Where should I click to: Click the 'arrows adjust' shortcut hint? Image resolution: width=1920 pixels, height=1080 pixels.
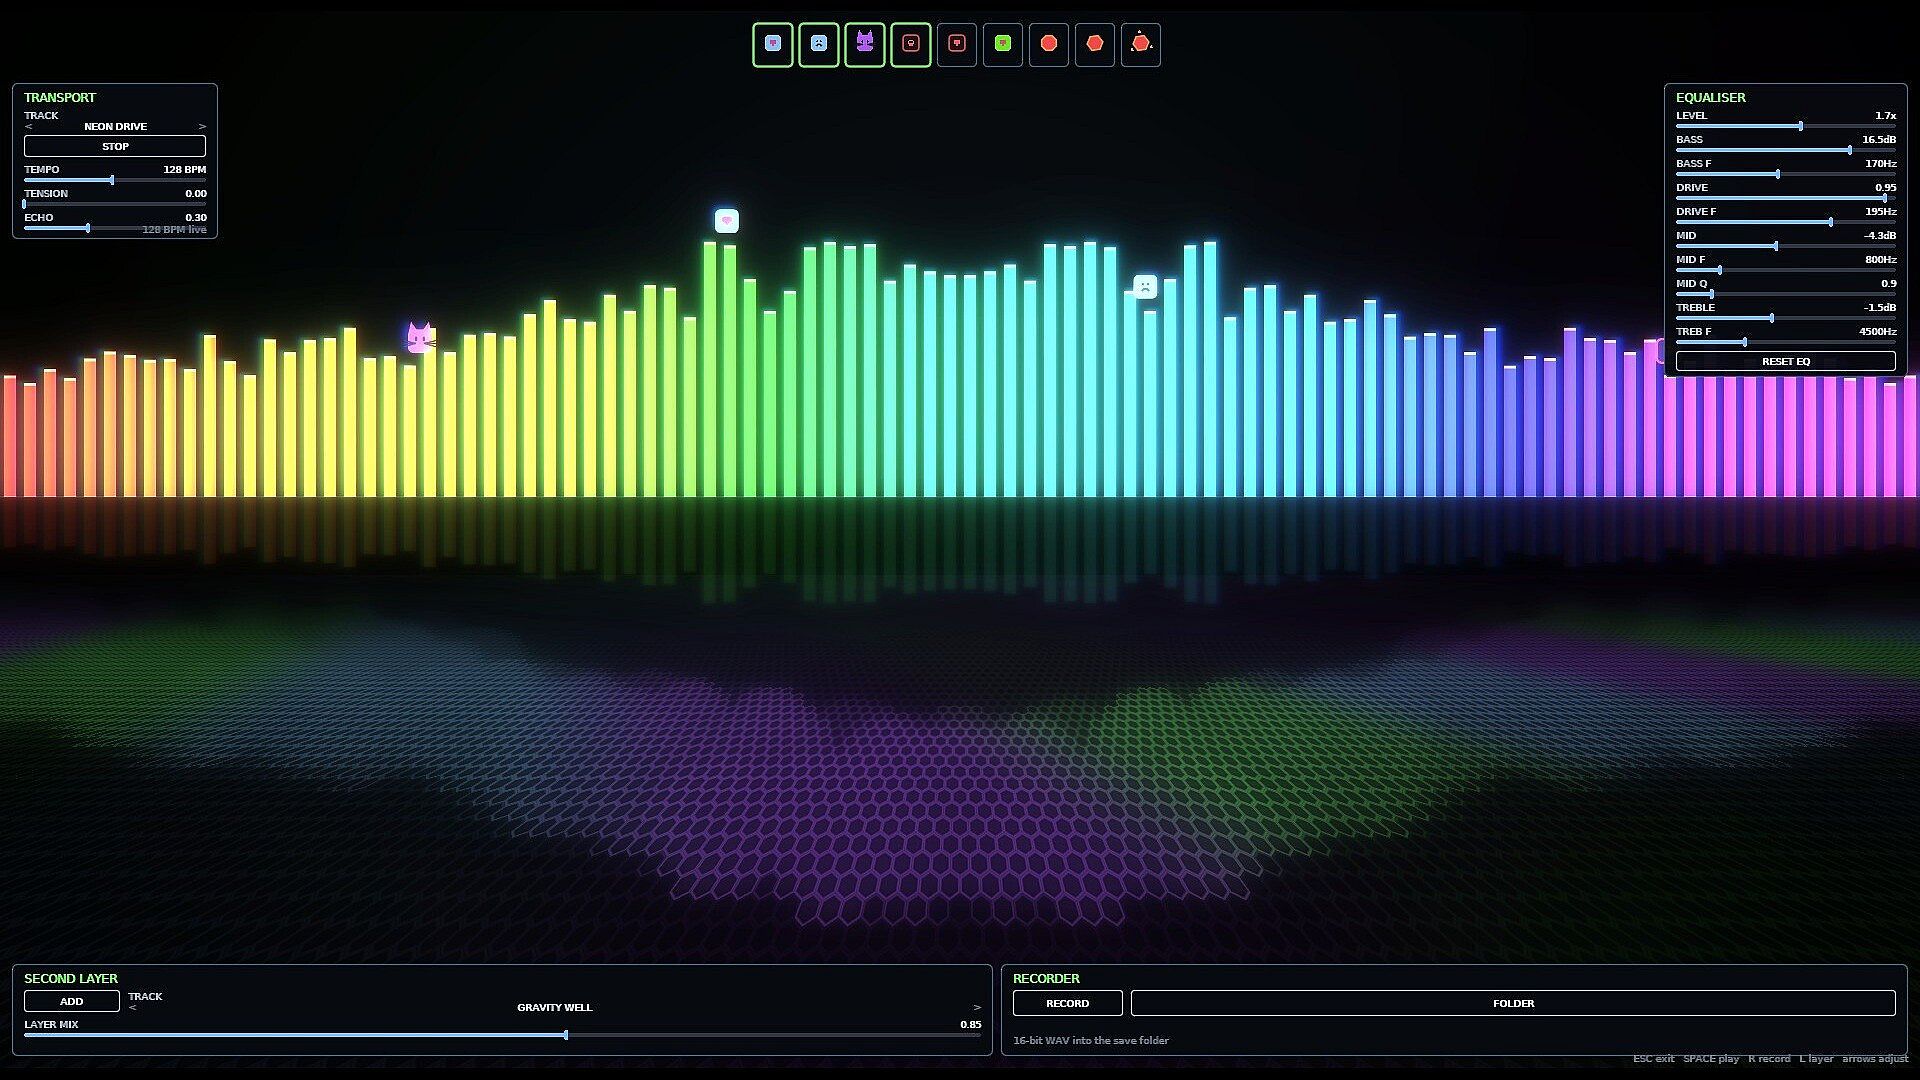click(x=1875, y=1059)
